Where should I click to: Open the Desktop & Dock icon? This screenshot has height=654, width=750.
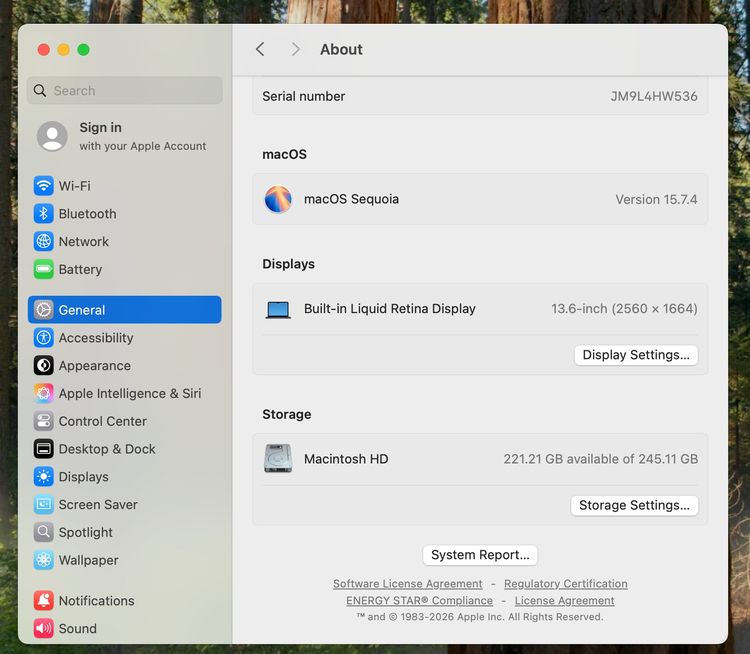point(44,448)
